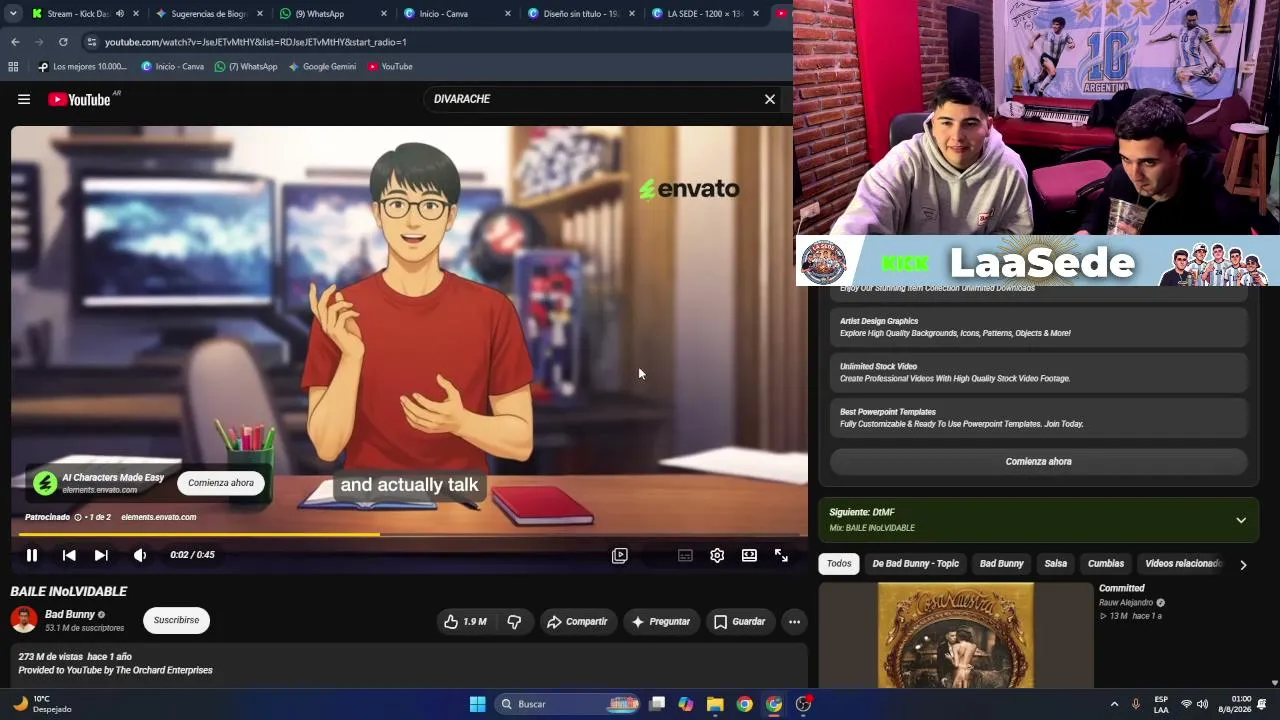
Task: Open the Chrome apps grid shortcut
Action: [x=13, y=67]
